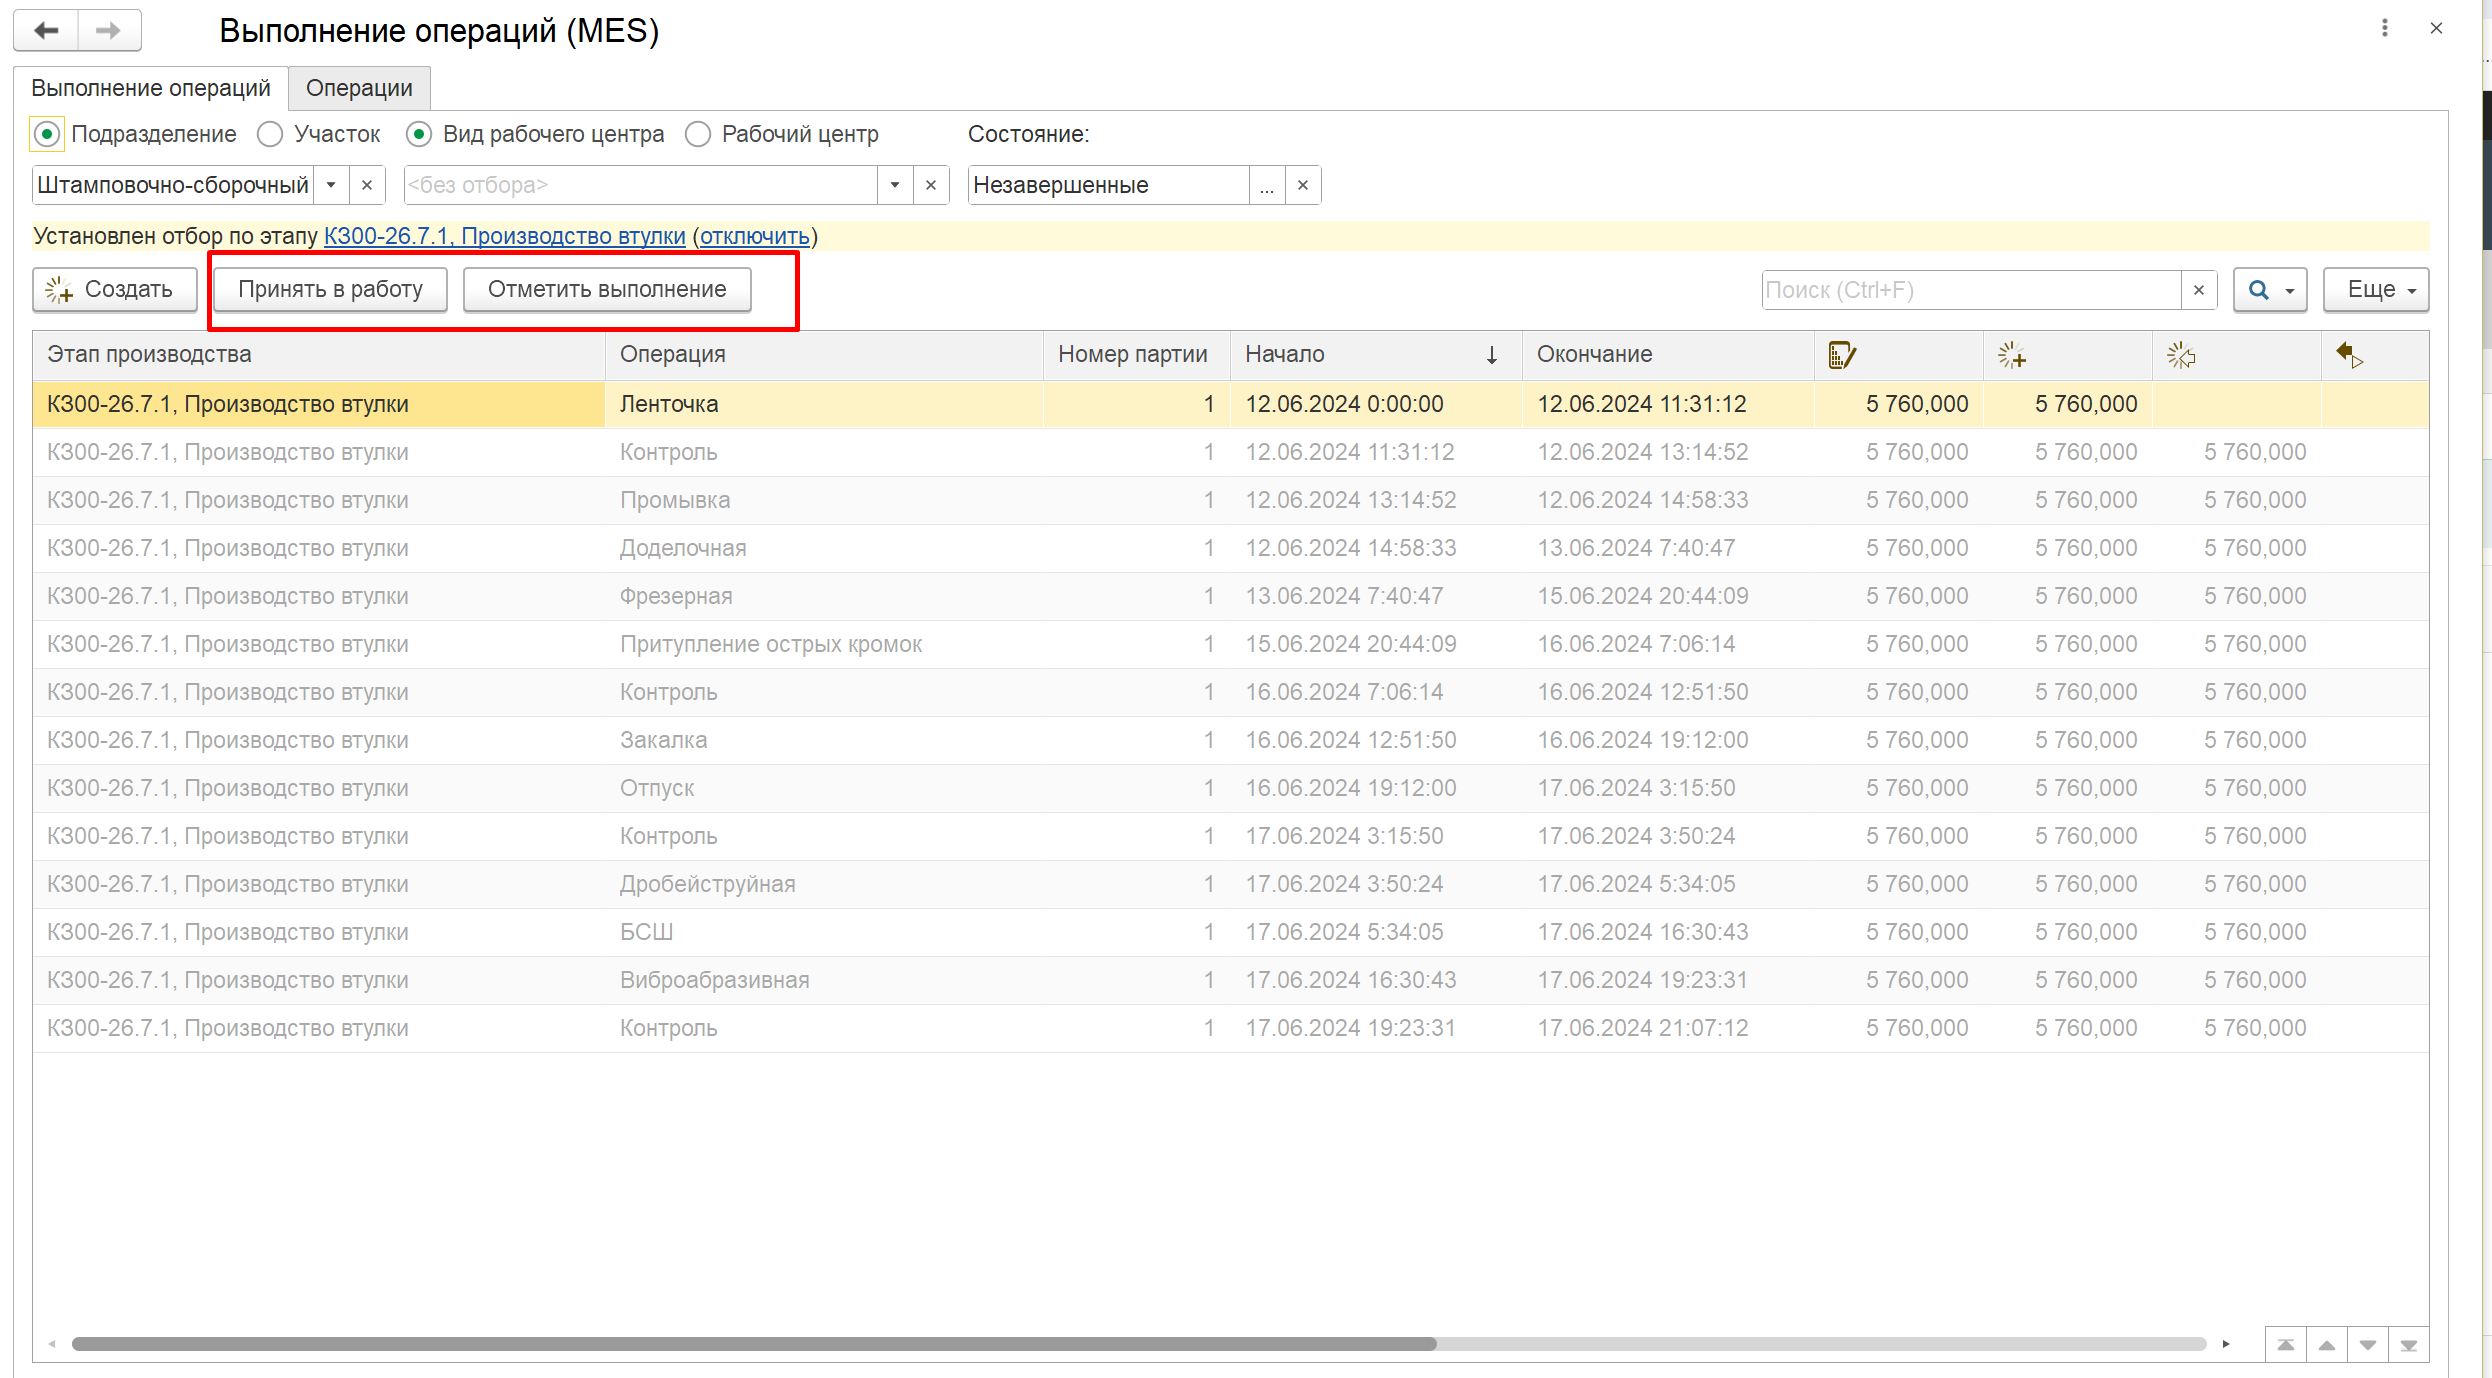
Task: Go forward with the right arrow button
Action: pyautogui.click(x=109, y=30)
